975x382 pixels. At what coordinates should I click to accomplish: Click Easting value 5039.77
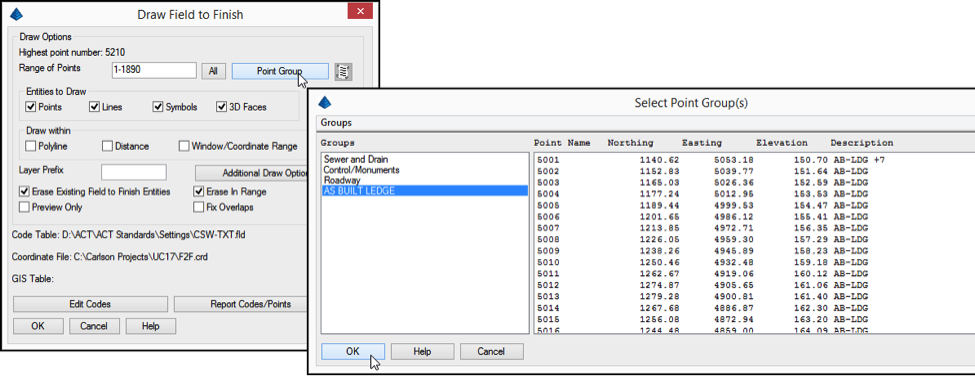point(734,170)
